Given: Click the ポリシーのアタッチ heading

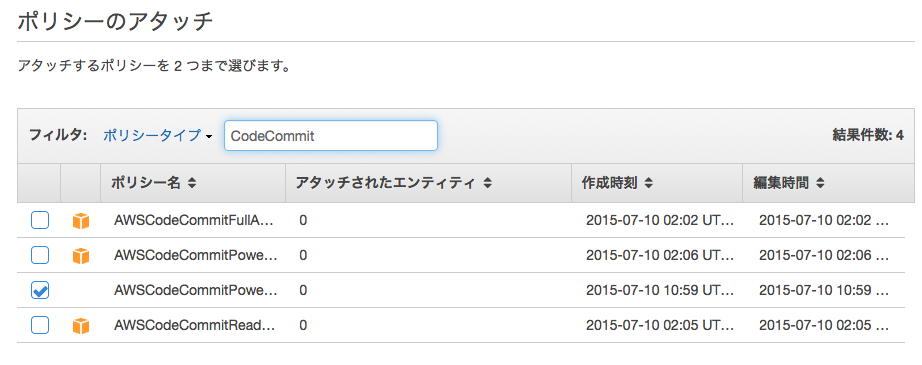Looking at the screenshot, I should [x=115, y=22].
